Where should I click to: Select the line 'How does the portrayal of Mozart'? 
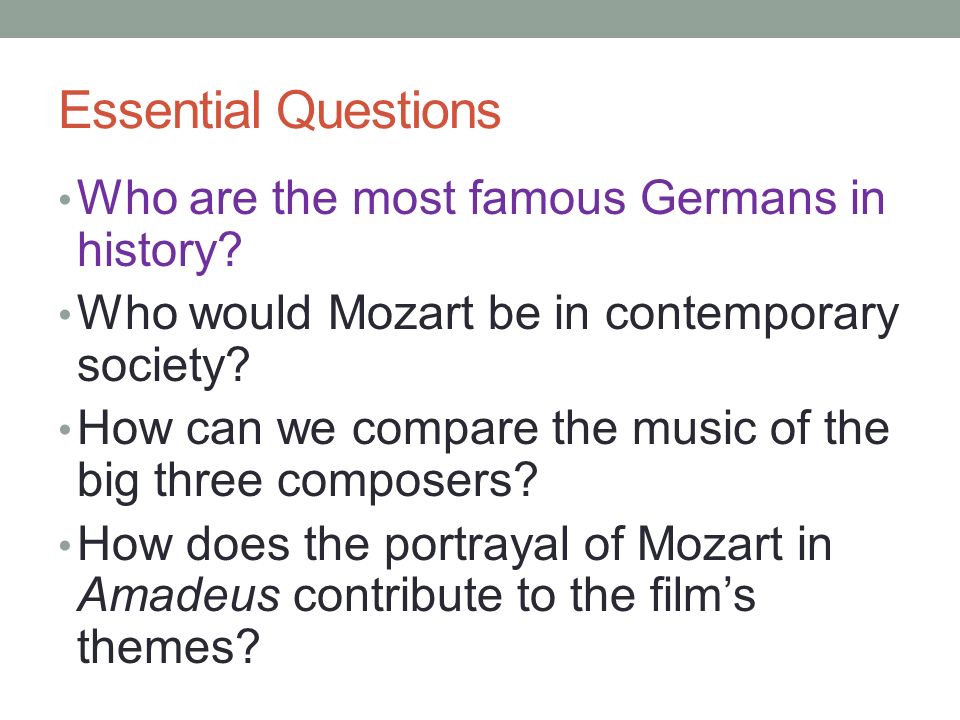[455, 544]
